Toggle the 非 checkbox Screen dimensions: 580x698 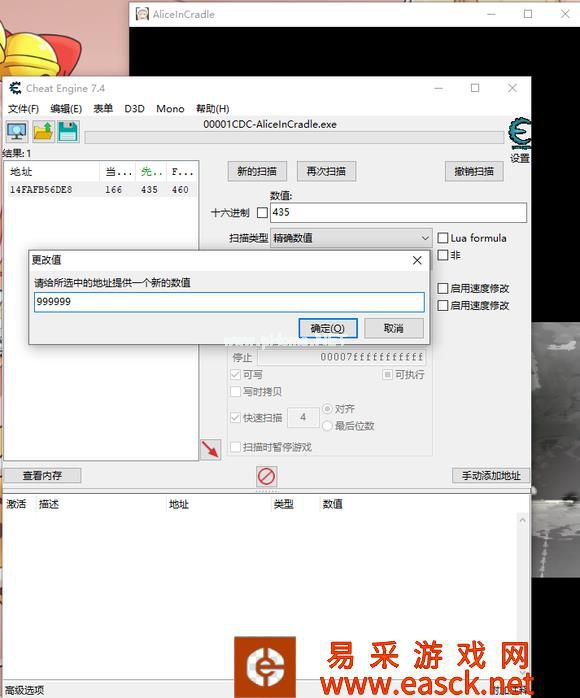click(x=442, y=255)
